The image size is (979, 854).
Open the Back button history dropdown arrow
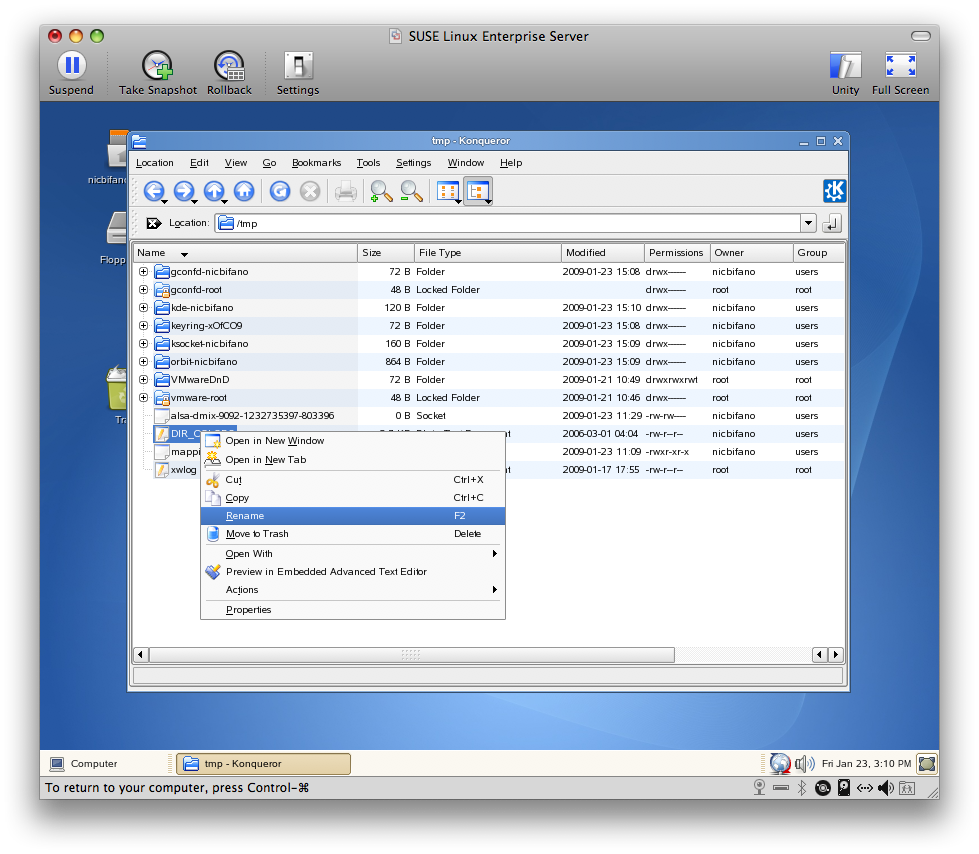coord(165,202)
